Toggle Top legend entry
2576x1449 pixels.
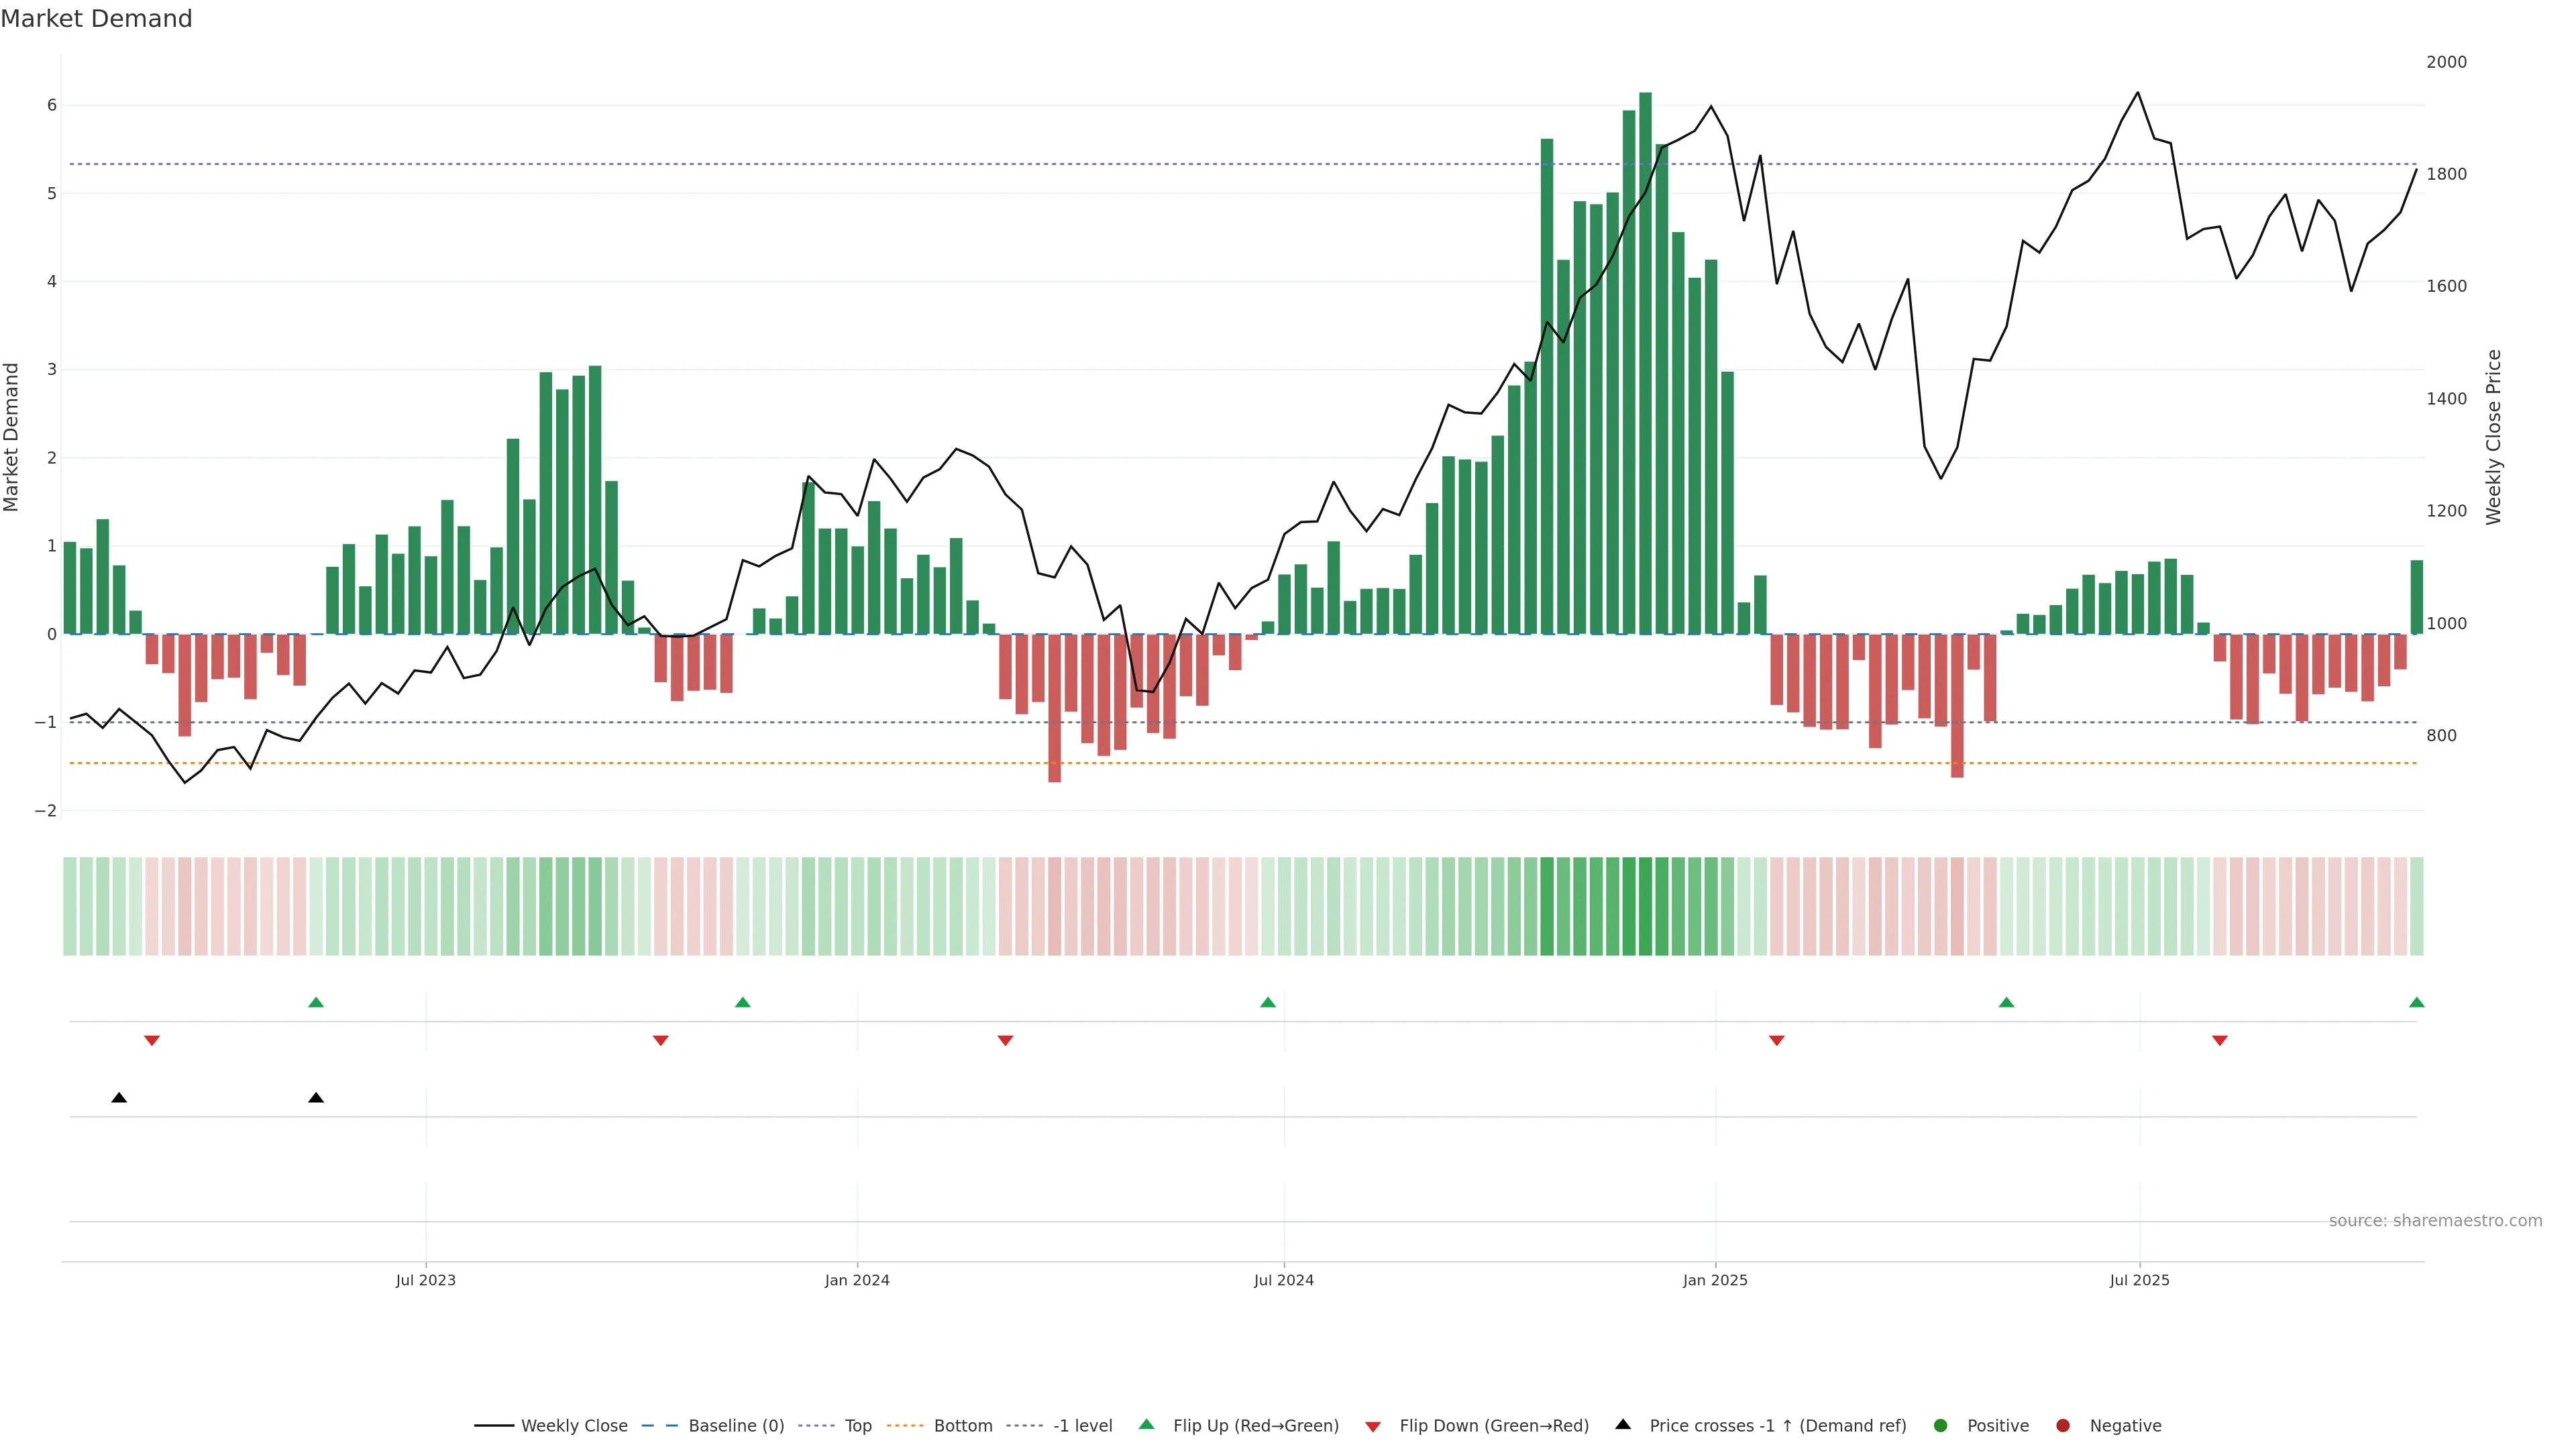(x=857, y=1425)
